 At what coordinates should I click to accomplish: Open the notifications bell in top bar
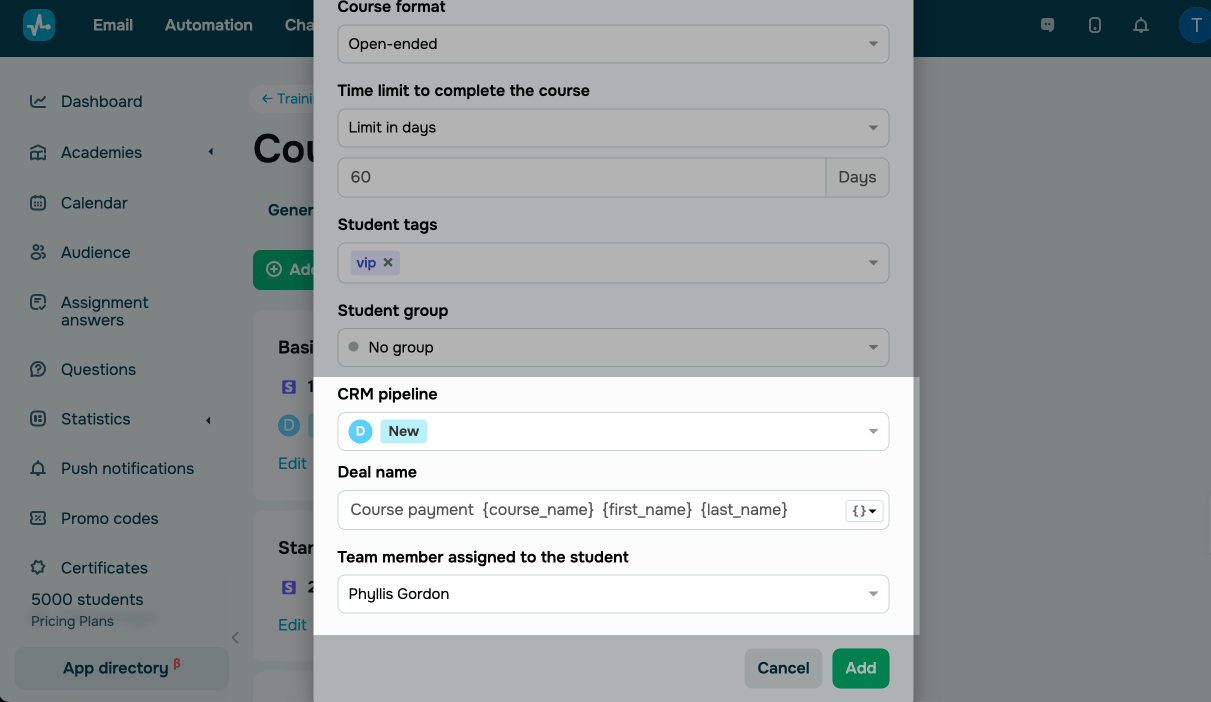(1141, 25)
